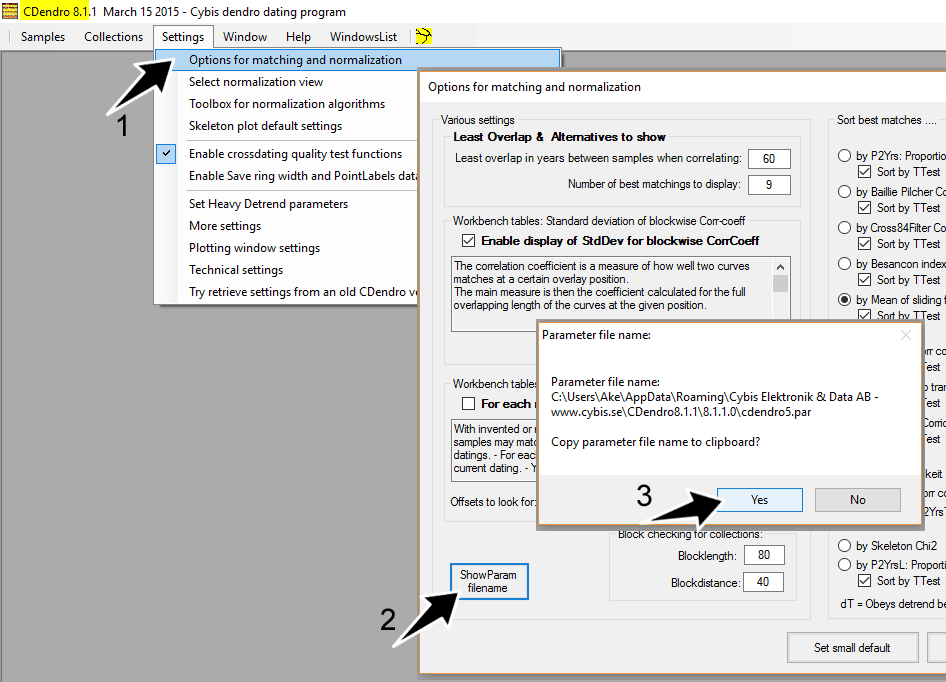Open Plotting window settings
946x682 pixels.
286,248
